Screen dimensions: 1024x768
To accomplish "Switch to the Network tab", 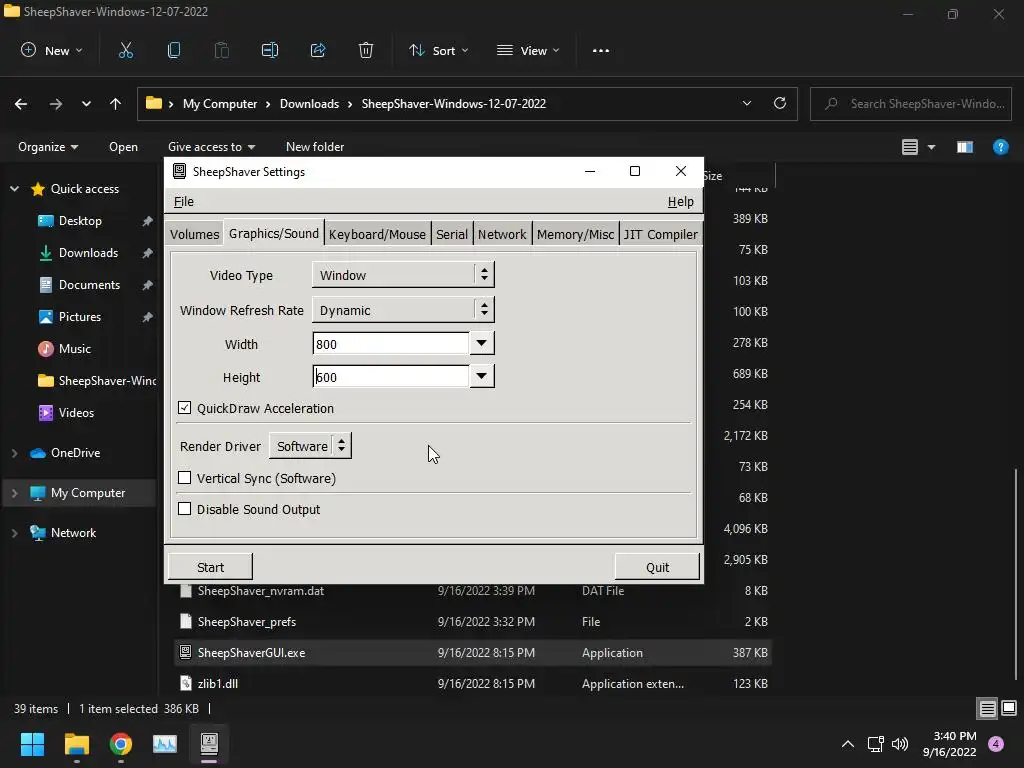I will (x=502, y=234).
